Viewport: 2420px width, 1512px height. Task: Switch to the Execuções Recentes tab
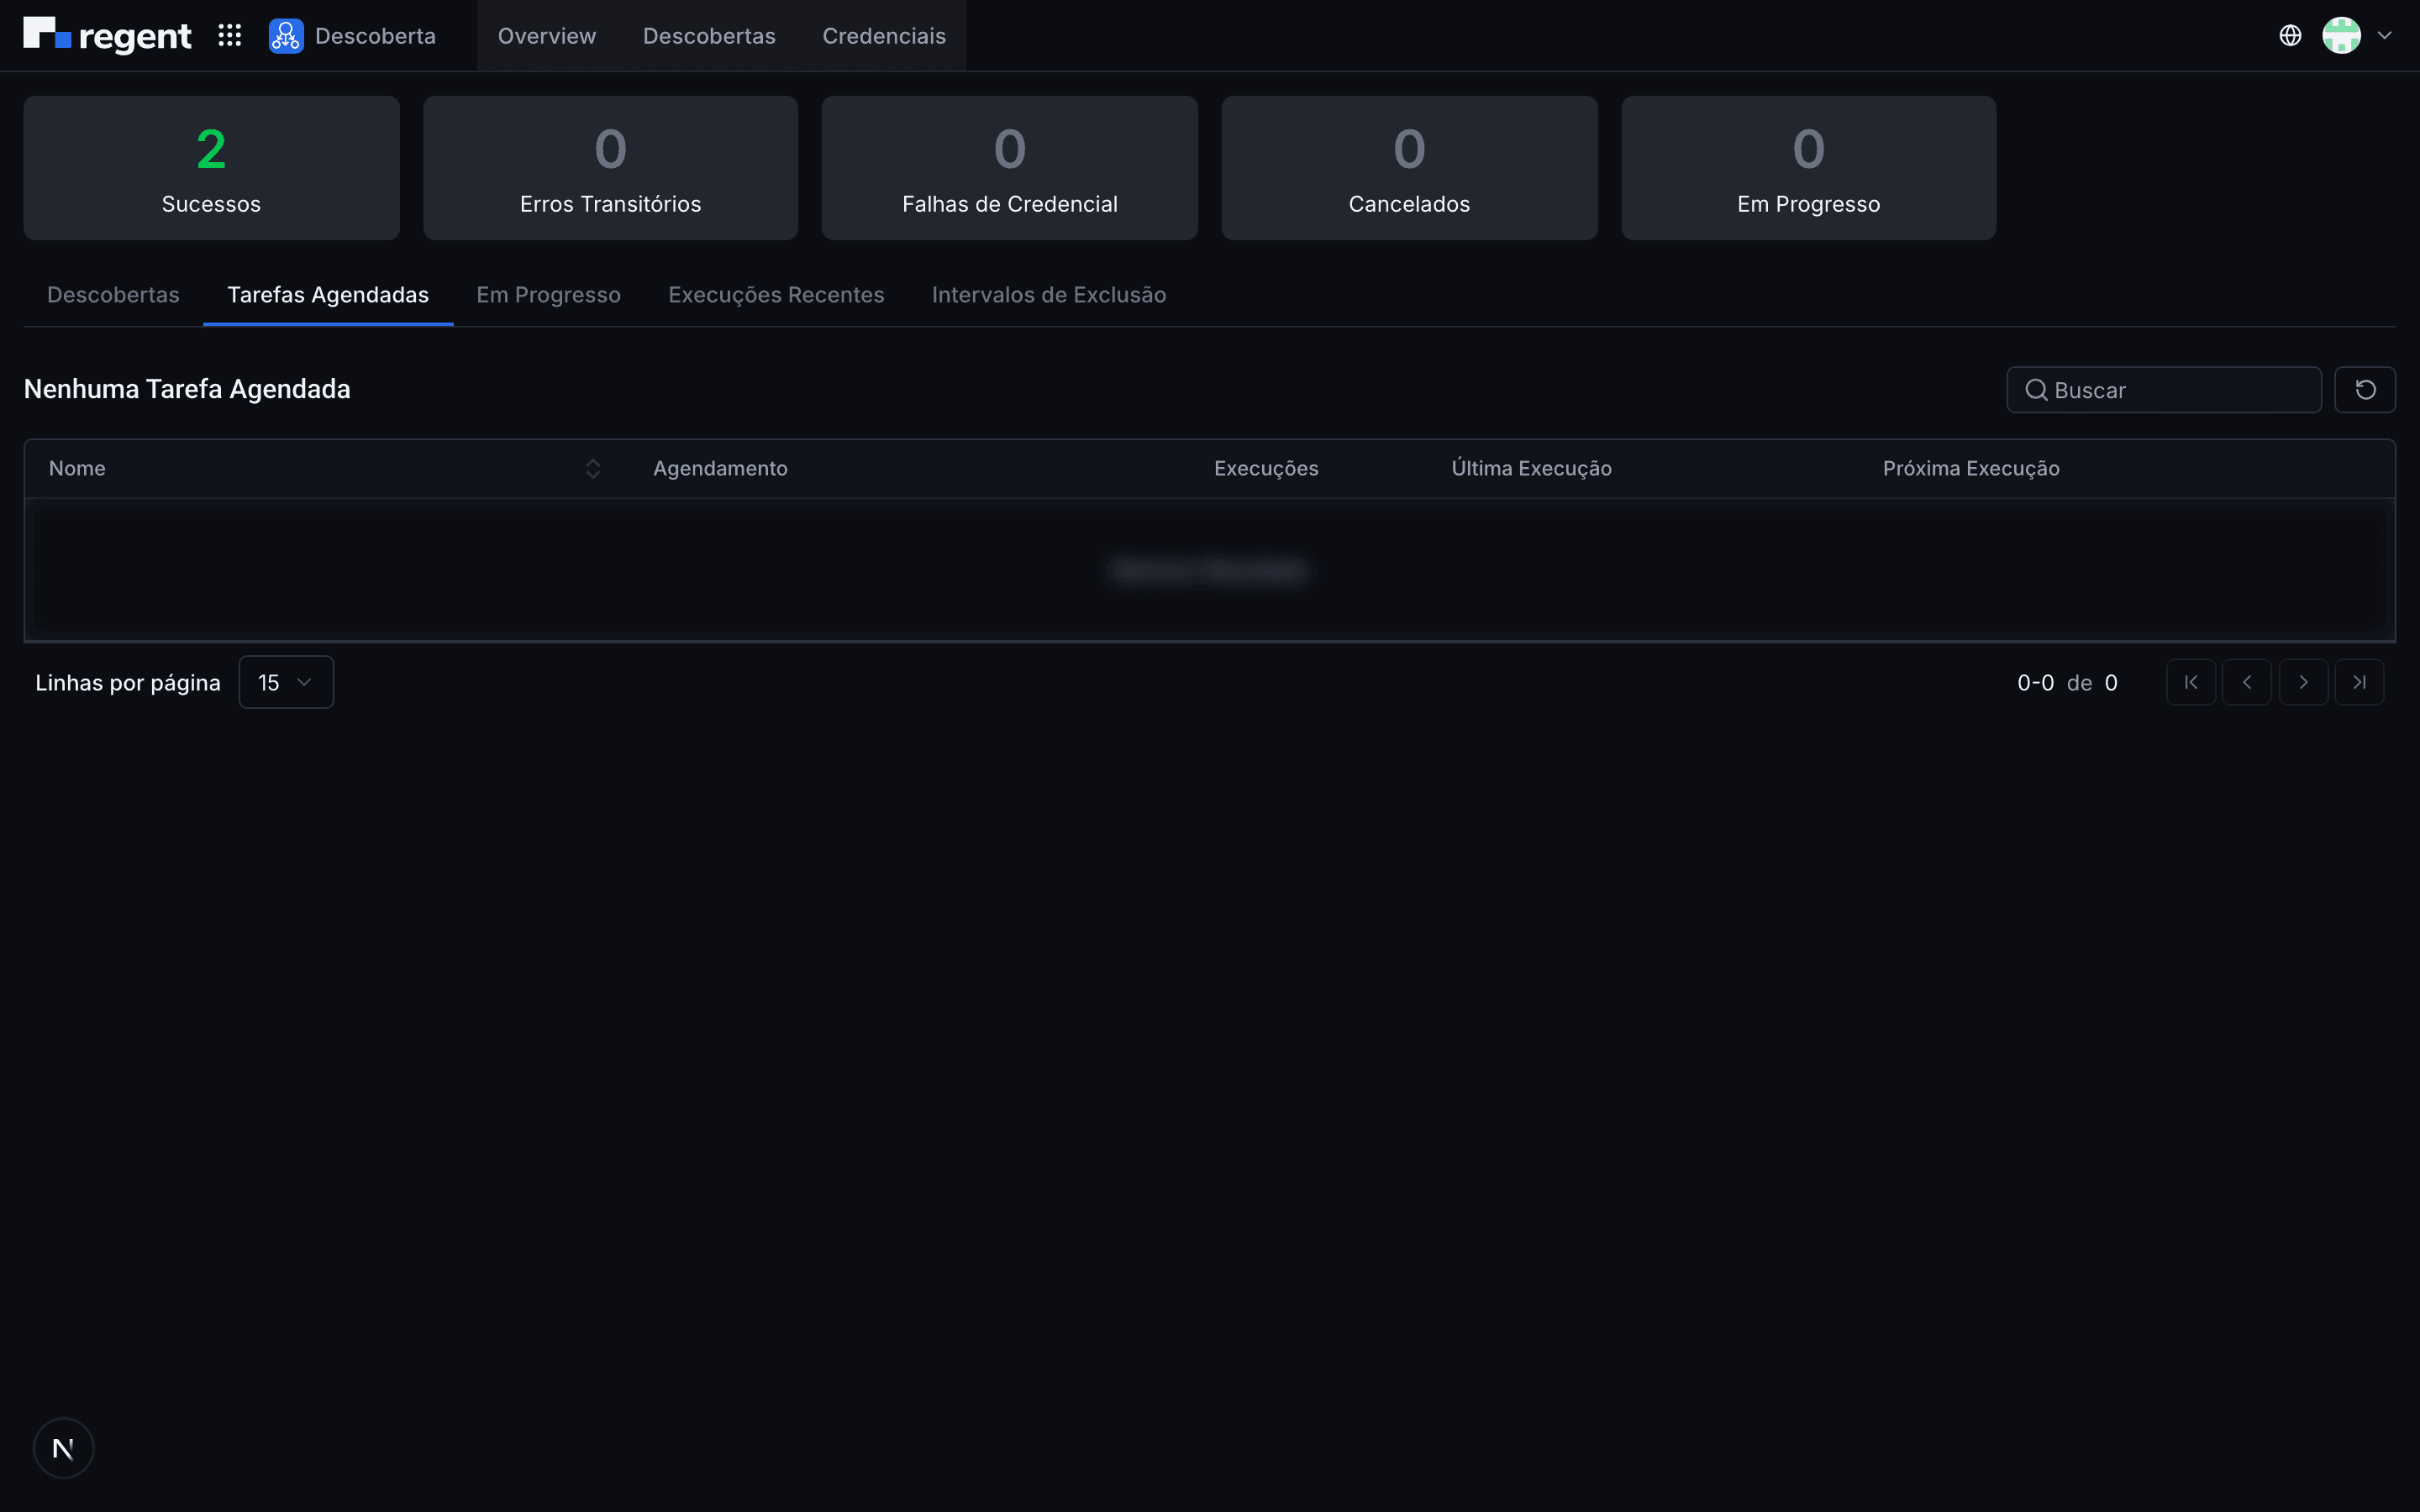(x=776, y=295)
